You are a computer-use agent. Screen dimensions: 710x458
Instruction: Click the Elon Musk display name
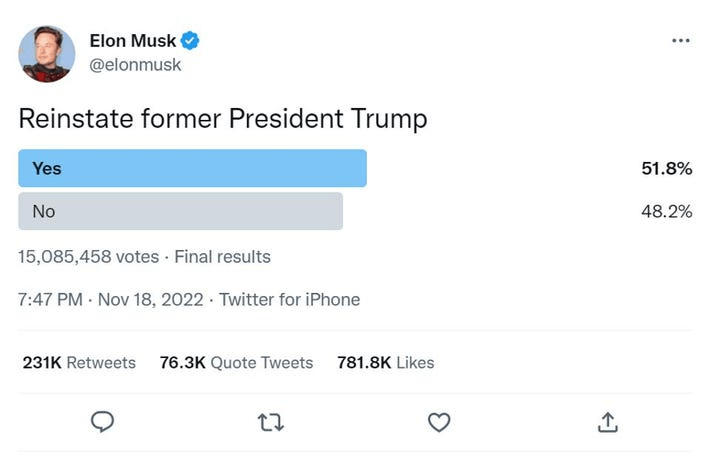(x=132, y=41)
